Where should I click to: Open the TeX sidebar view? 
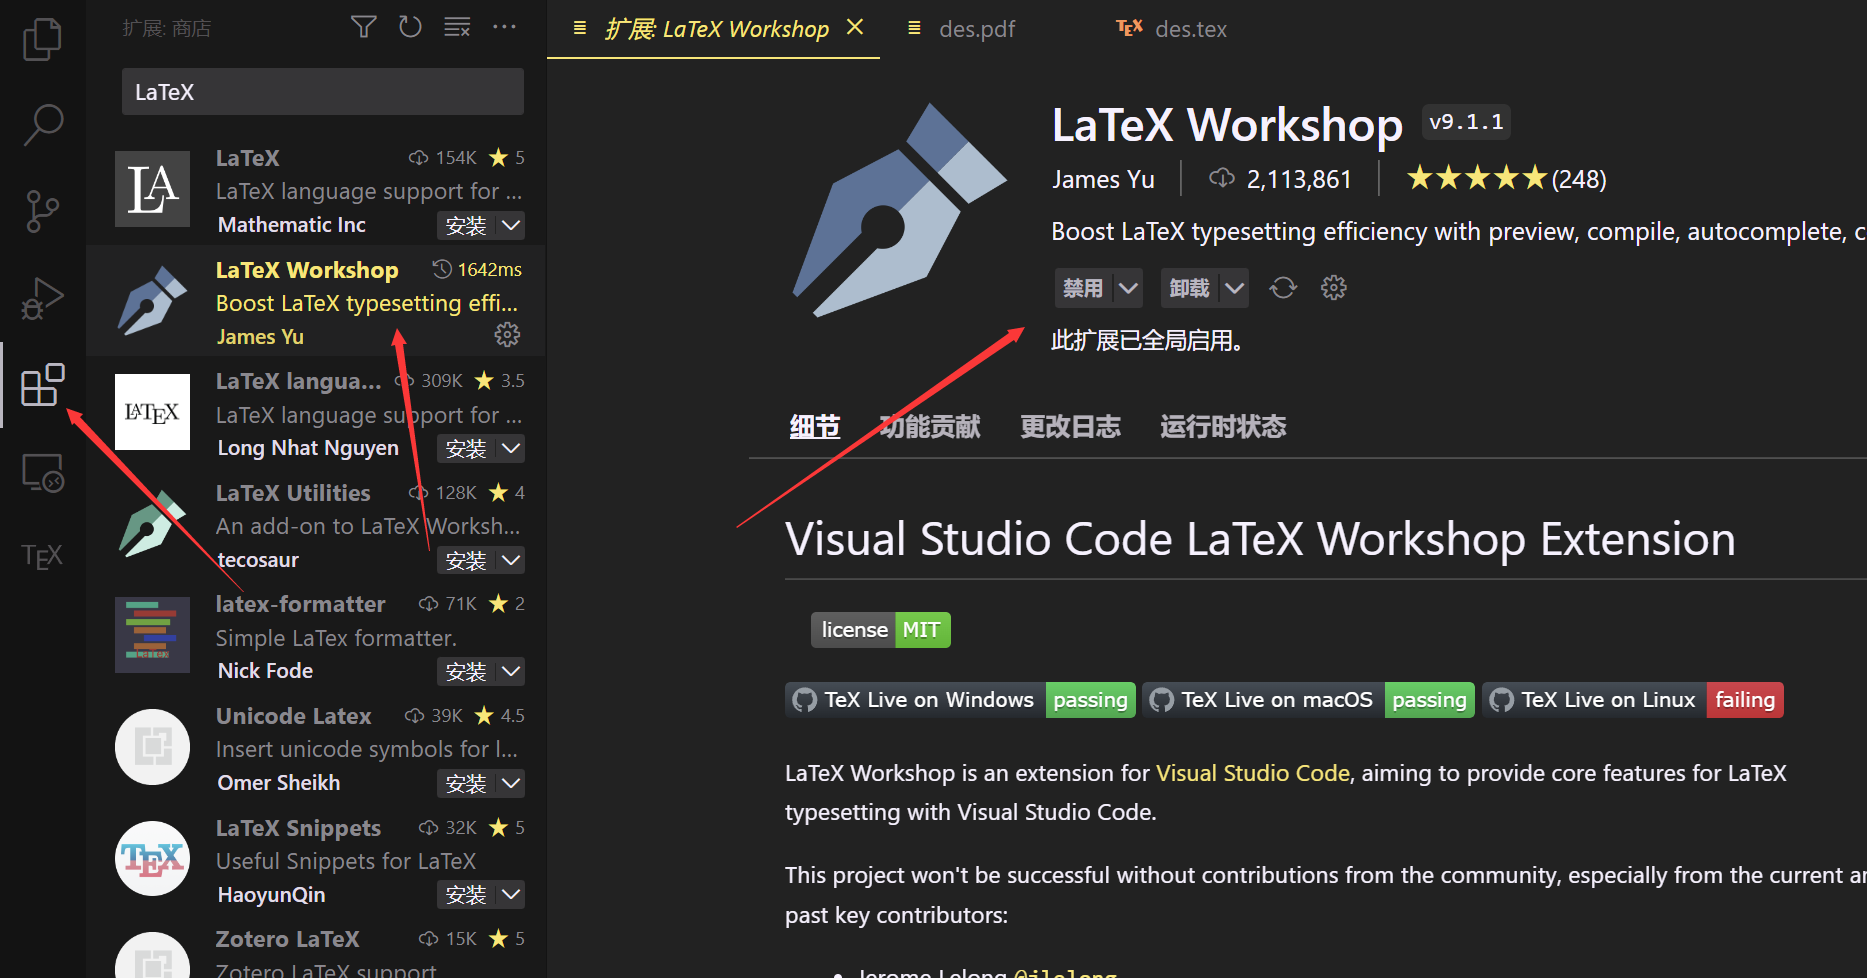[42, 556]
